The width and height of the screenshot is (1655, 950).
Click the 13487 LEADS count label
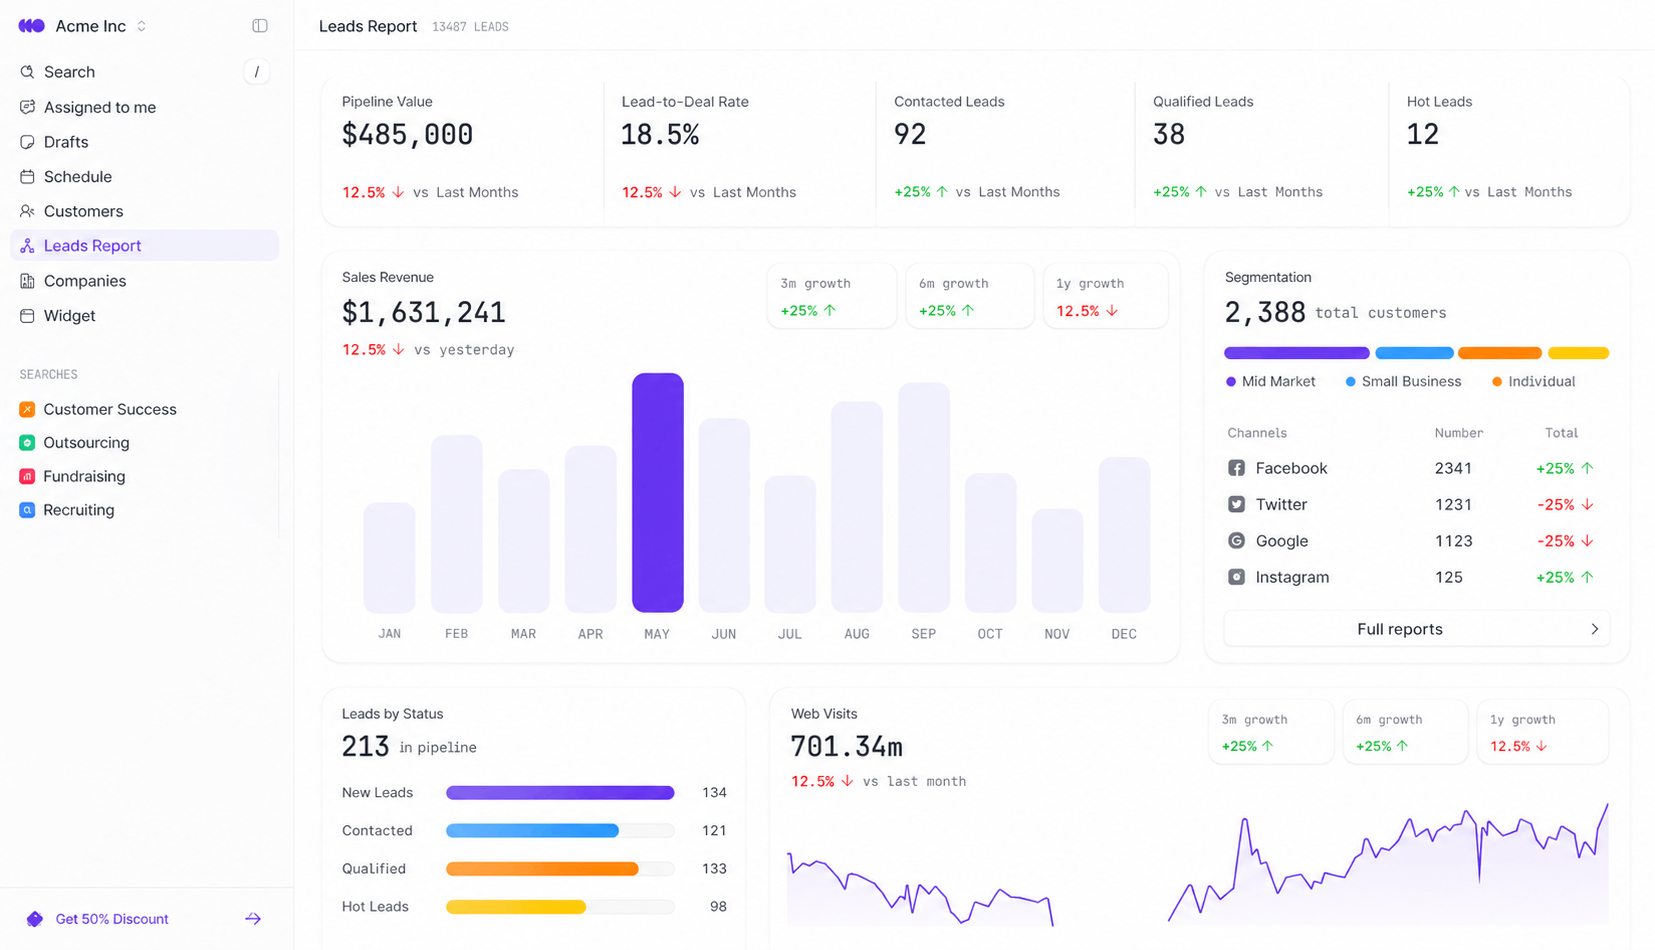pos(470,27)
